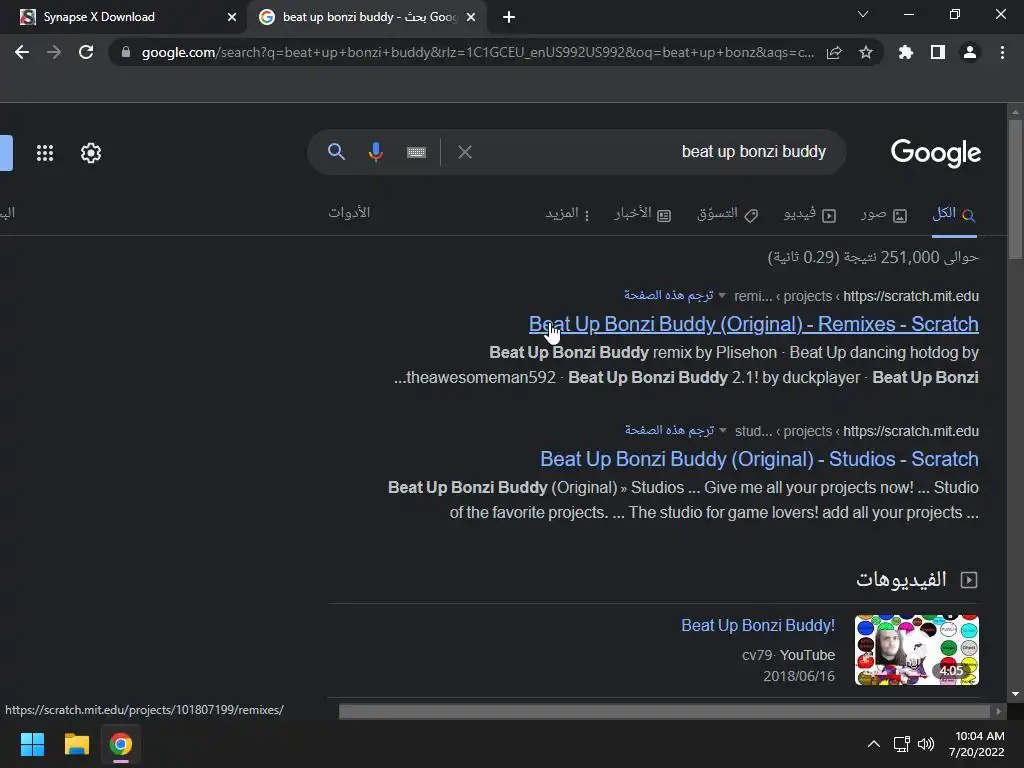Image resolution: width=1024 pixels, height=768 pixels.
Task: Click the search magnifier button
Action: (x=336, y=152)
